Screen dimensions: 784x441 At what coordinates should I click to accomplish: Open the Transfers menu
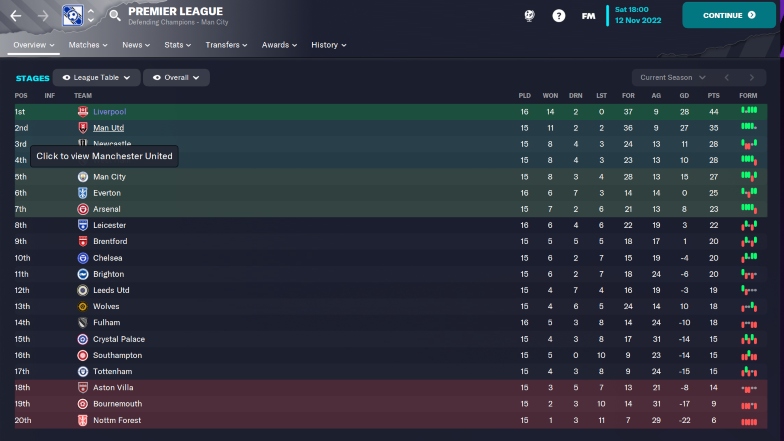click(x=226, y=45)
